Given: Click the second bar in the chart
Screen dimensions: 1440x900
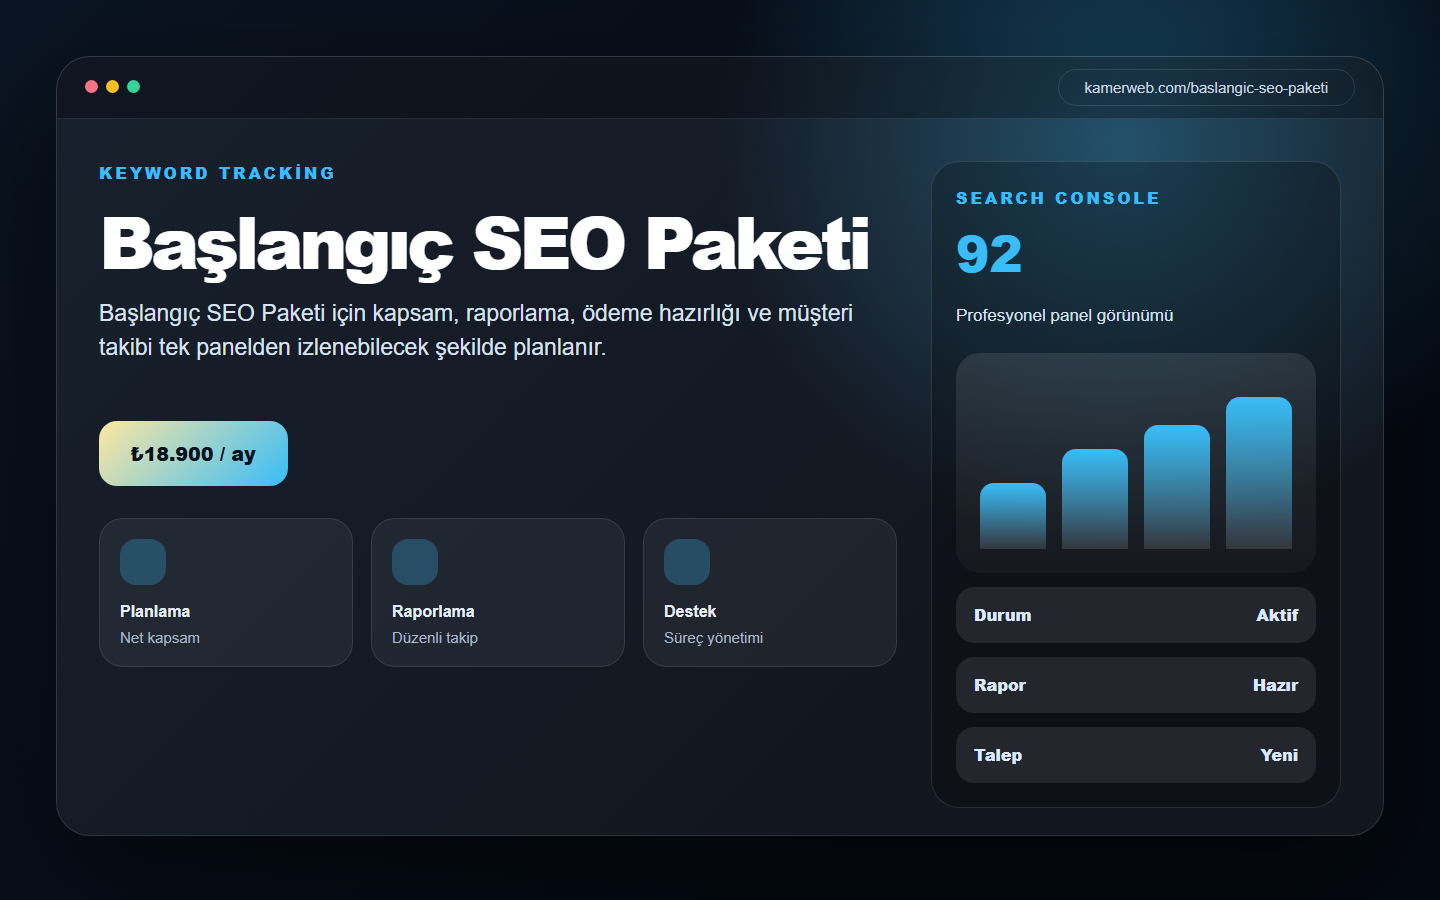Looking at the screenshot, I should [1095, 499].
